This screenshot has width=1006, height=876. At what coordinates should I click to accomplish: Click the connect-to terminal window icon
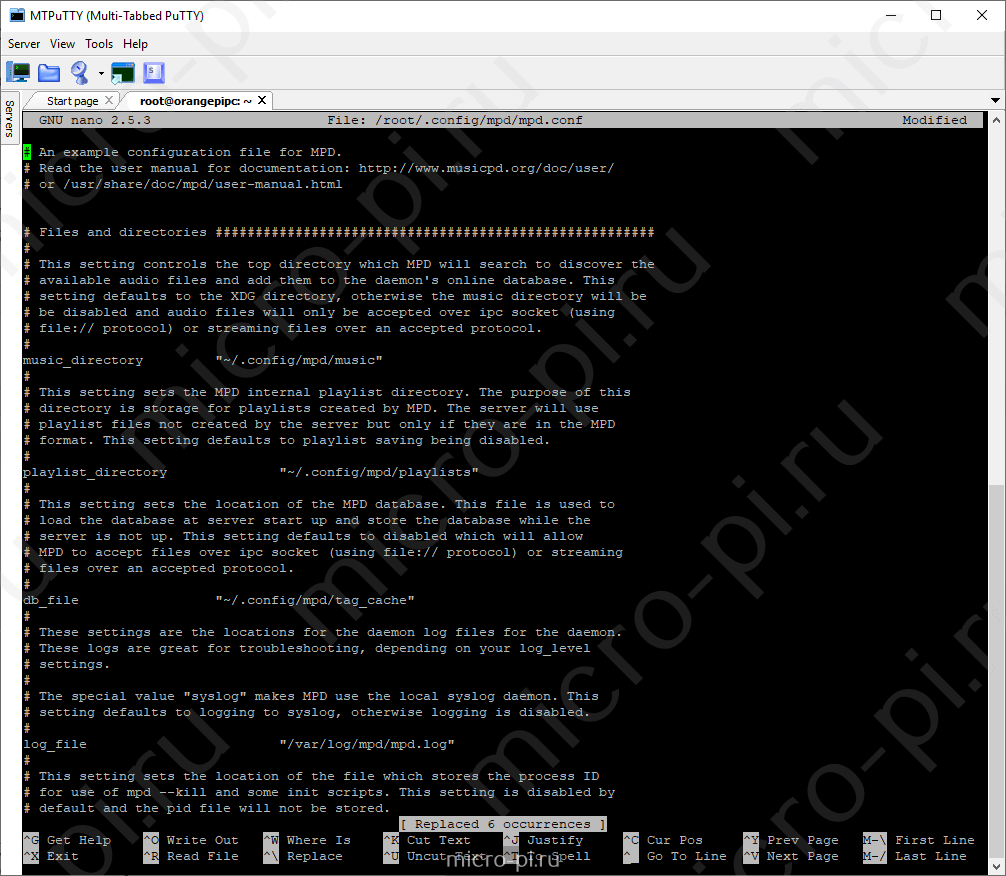[x=123, y=73]
